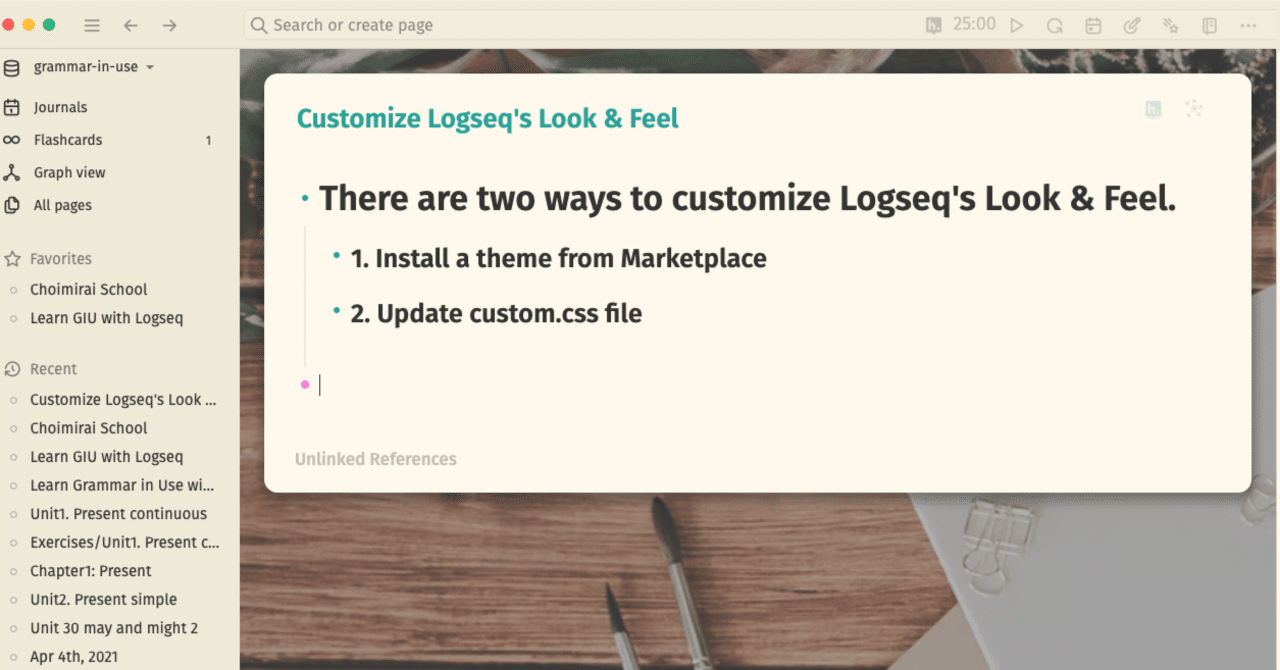Open All pages
Viewport: 1280px width, 670px height.
point(61,205)
